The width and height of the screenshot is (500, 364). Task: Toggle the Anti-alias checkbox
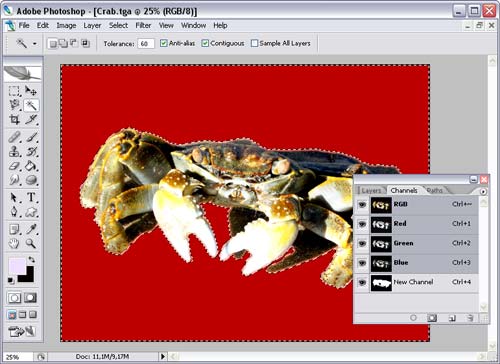tap(163, 43)
